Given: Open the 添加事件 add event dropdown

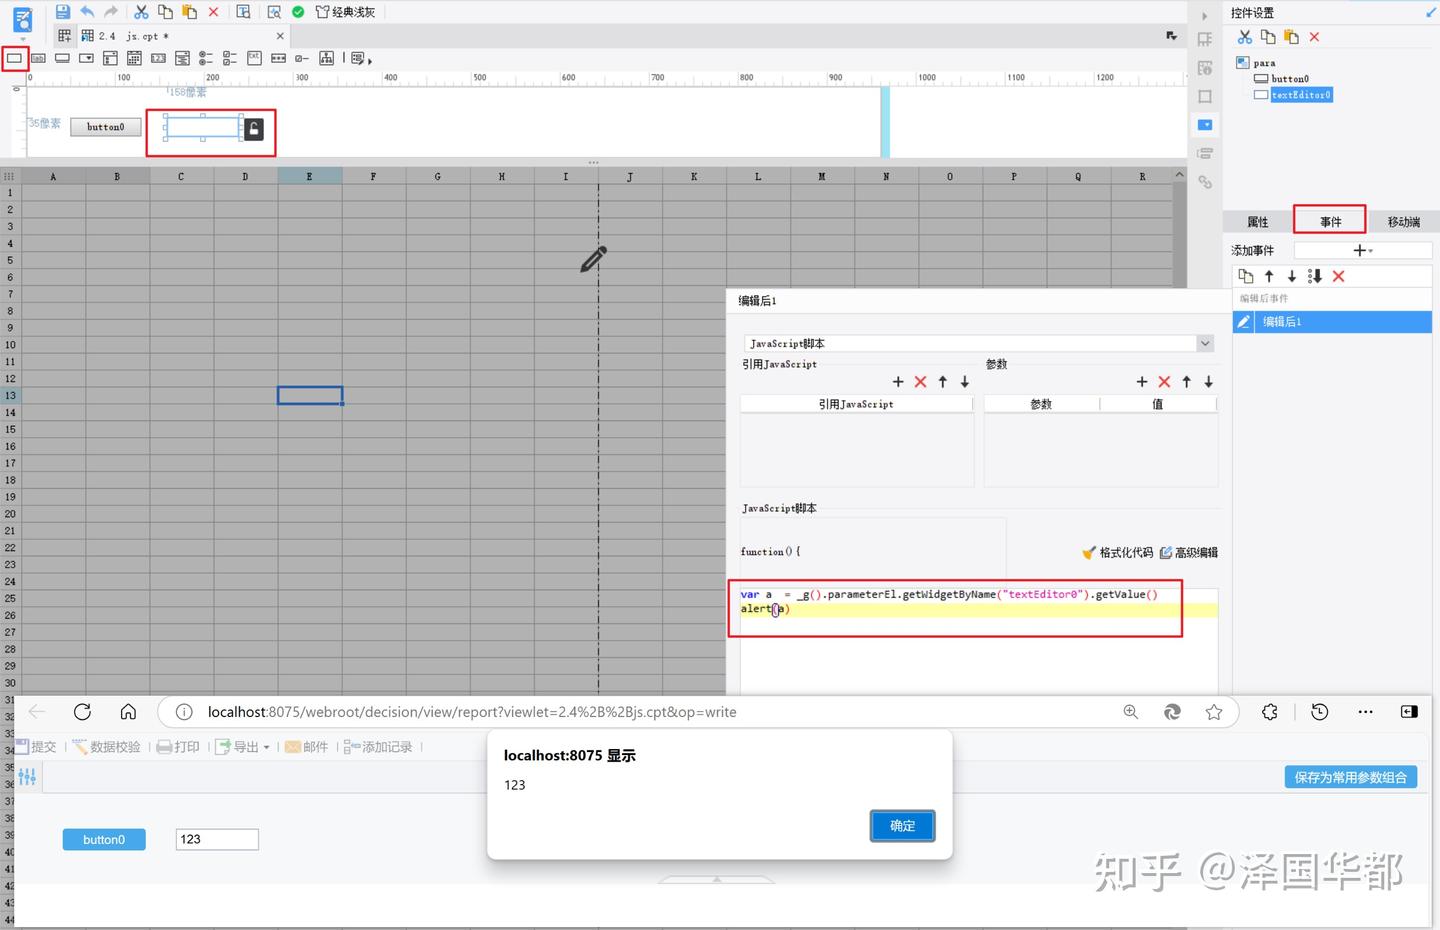Looking at the screenshot, I should pyautogui.click(x=1362, y=249).
